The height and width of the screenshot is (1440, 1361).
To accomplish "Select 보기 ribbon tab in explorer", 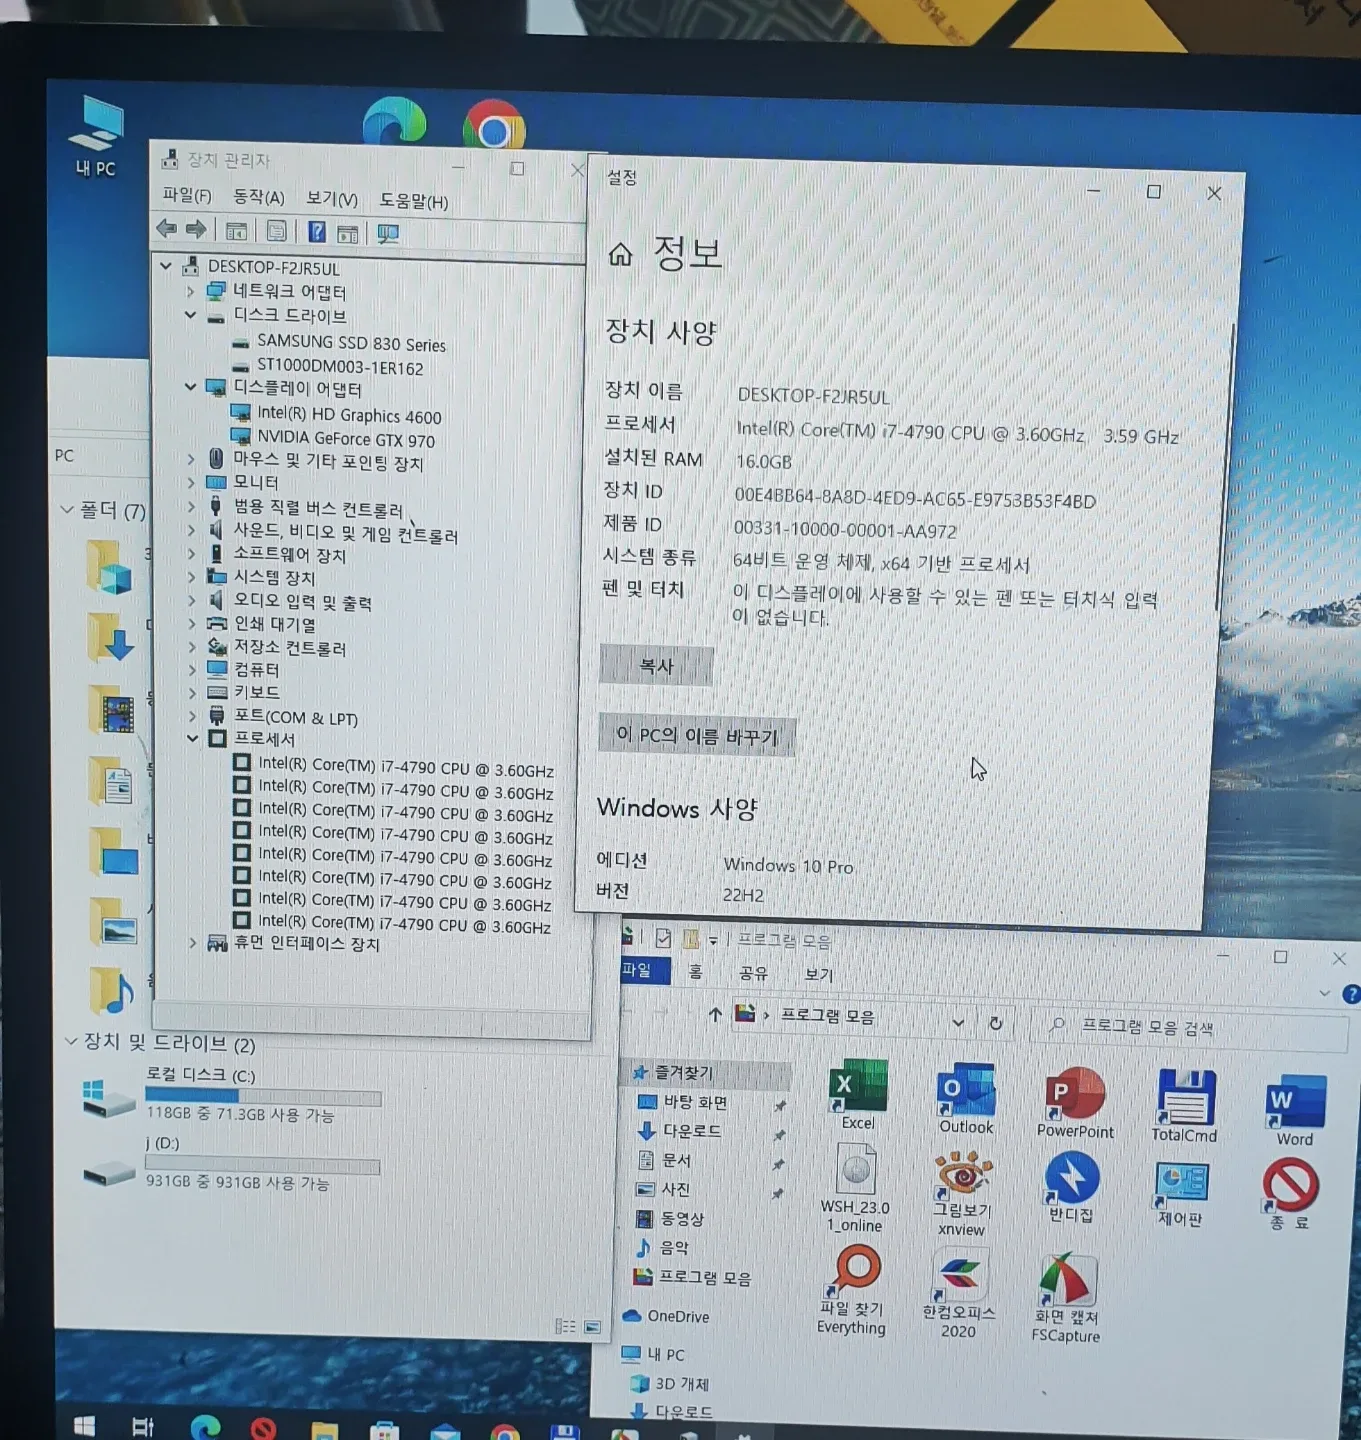I will click(x=819, y=974).
